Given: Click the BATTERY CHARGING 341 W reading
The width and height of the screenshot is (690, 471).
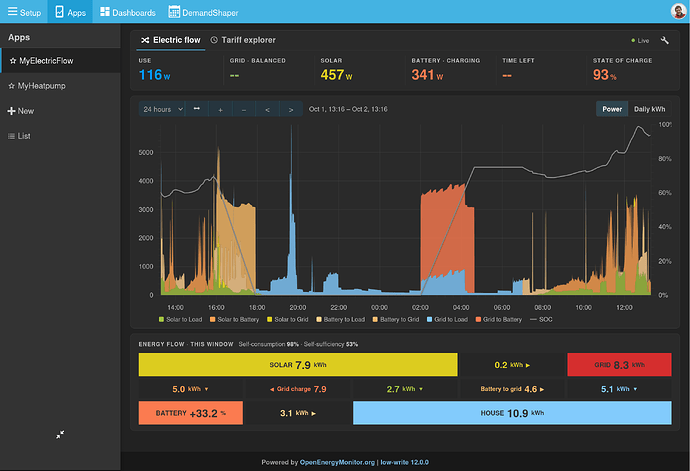Looking at the screenshot, I should click(427, 75).
